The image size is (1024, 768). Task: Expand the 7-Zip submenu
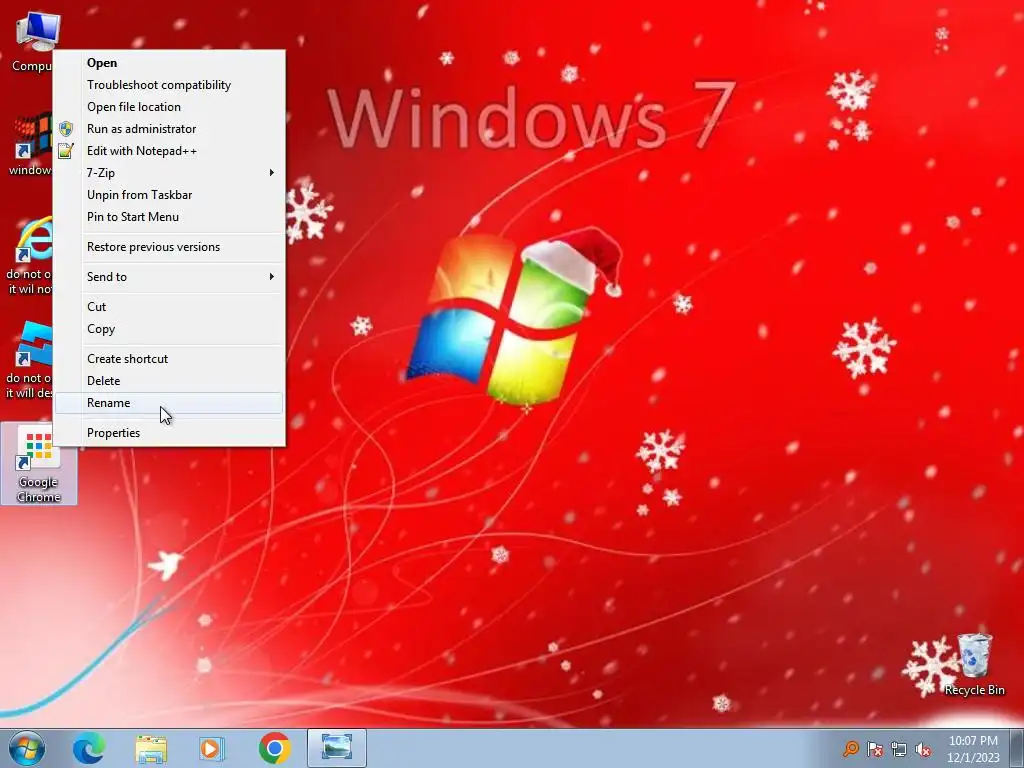pos(168,173)
